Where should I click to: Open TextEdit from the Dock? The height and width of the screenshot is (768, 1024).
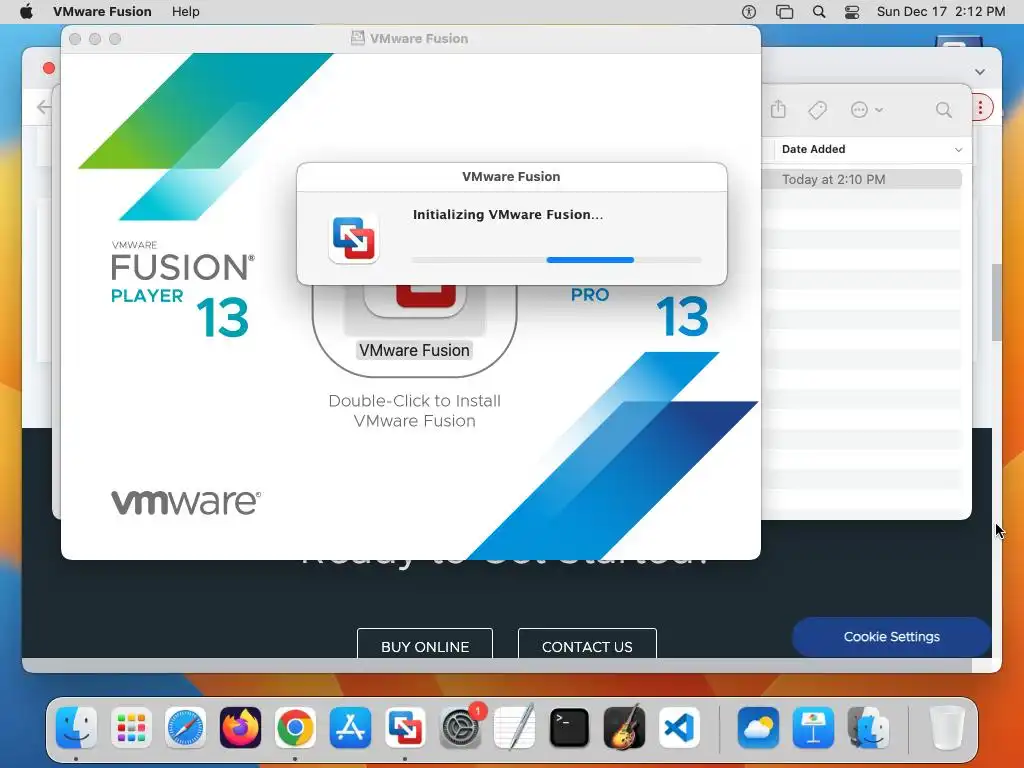coord(515,727)
